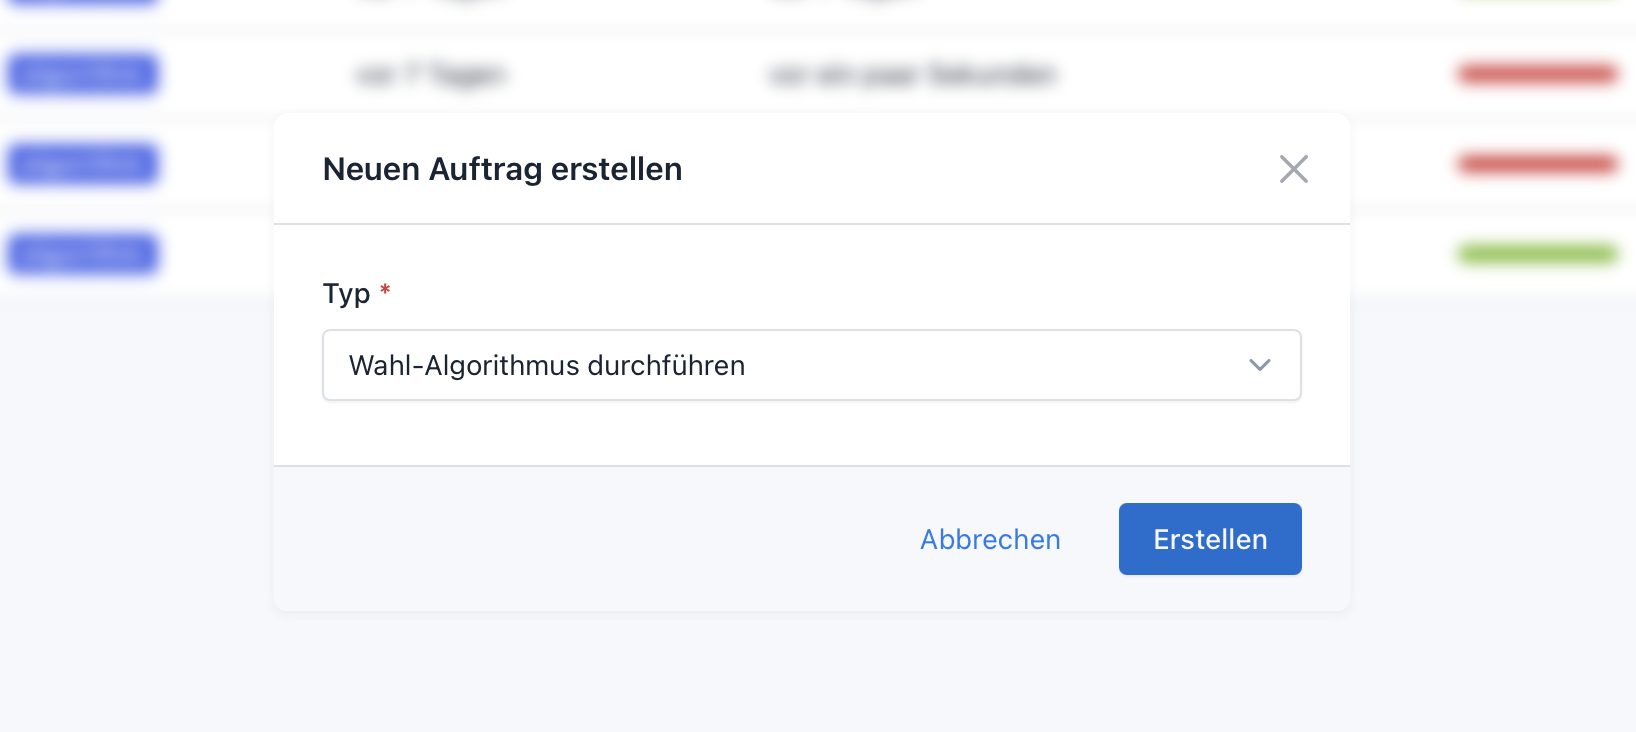Click the vor 7 Tagen timestamp

pyautogui.click(x=432, y=75)
